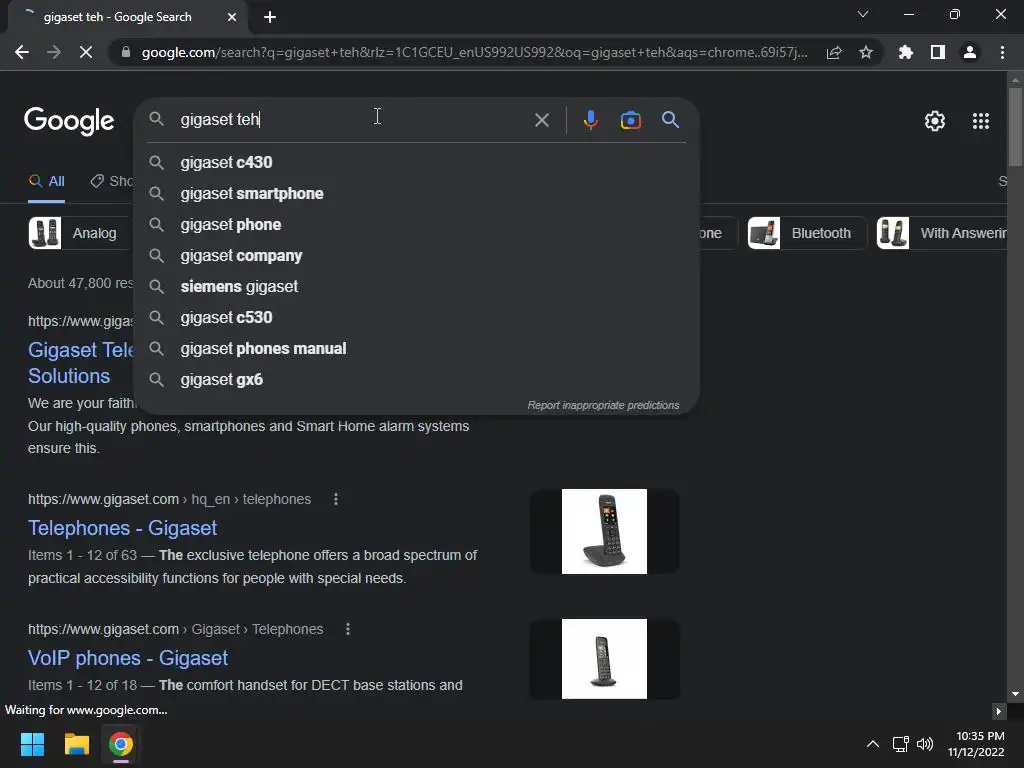Open File Explorer from taskbar
The height and width of the screenshot is (768, 1024).
click(x=76, y=744)
